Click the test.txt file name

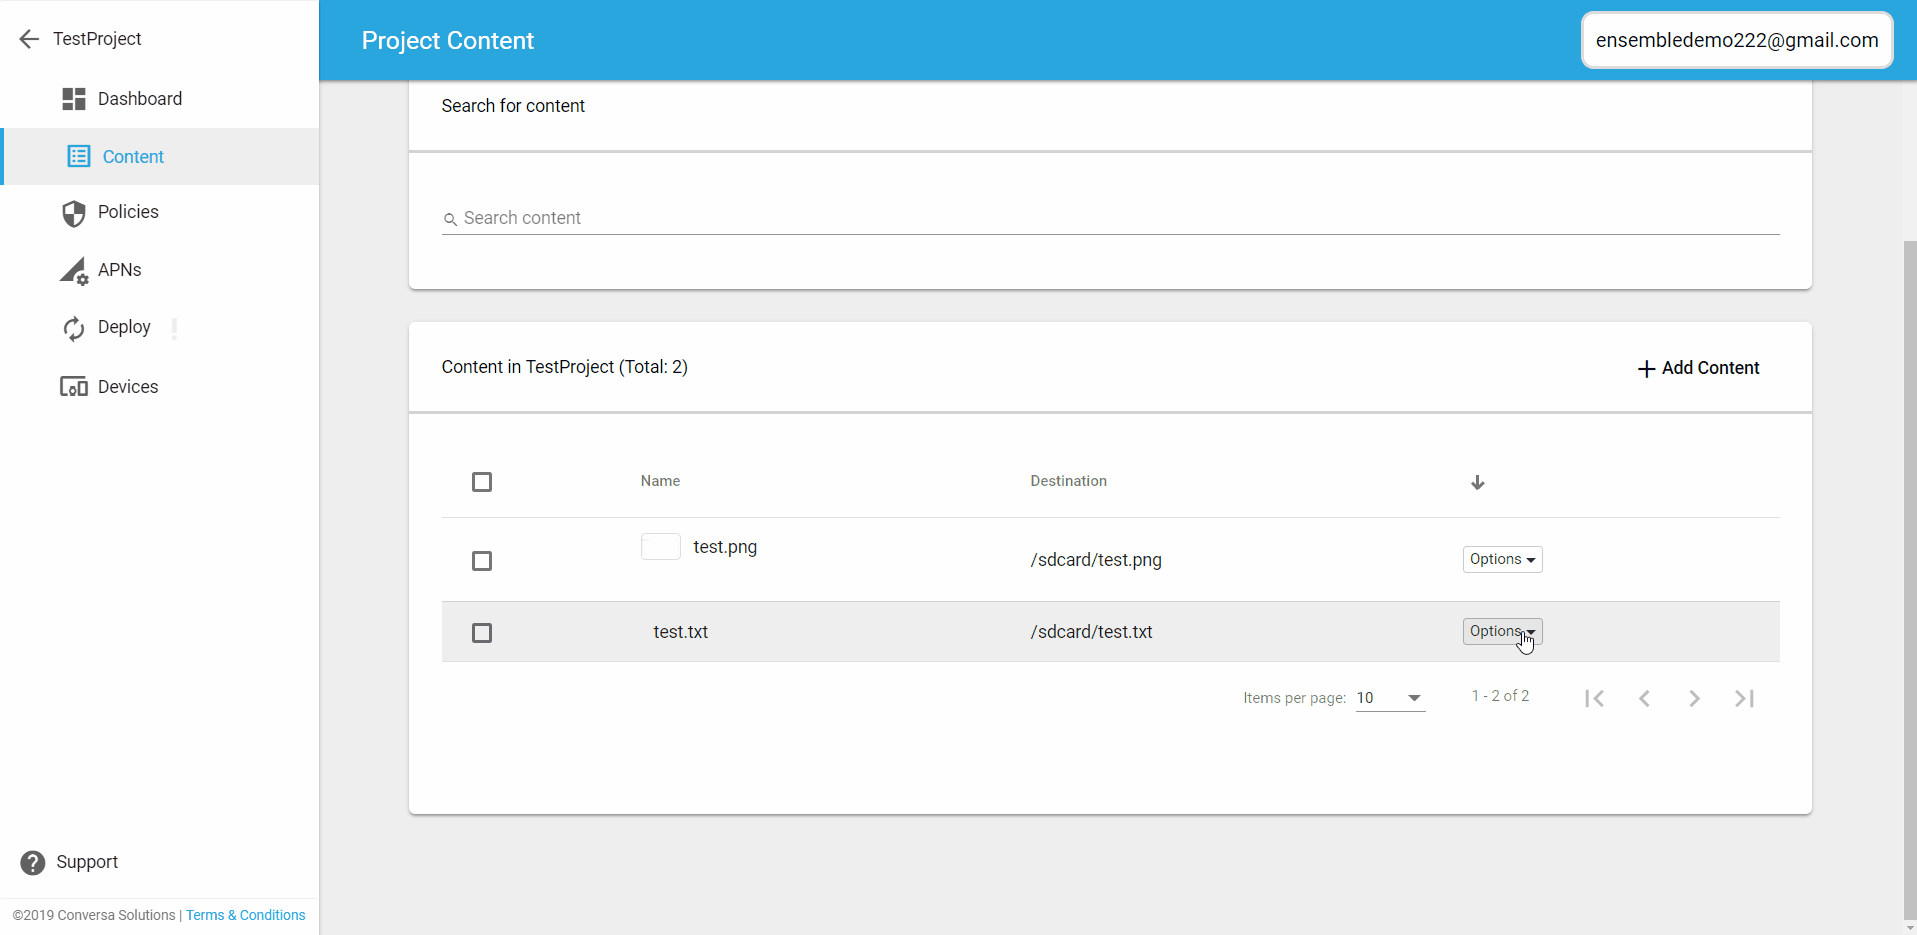pyautogui.click(x=681, y=632)
